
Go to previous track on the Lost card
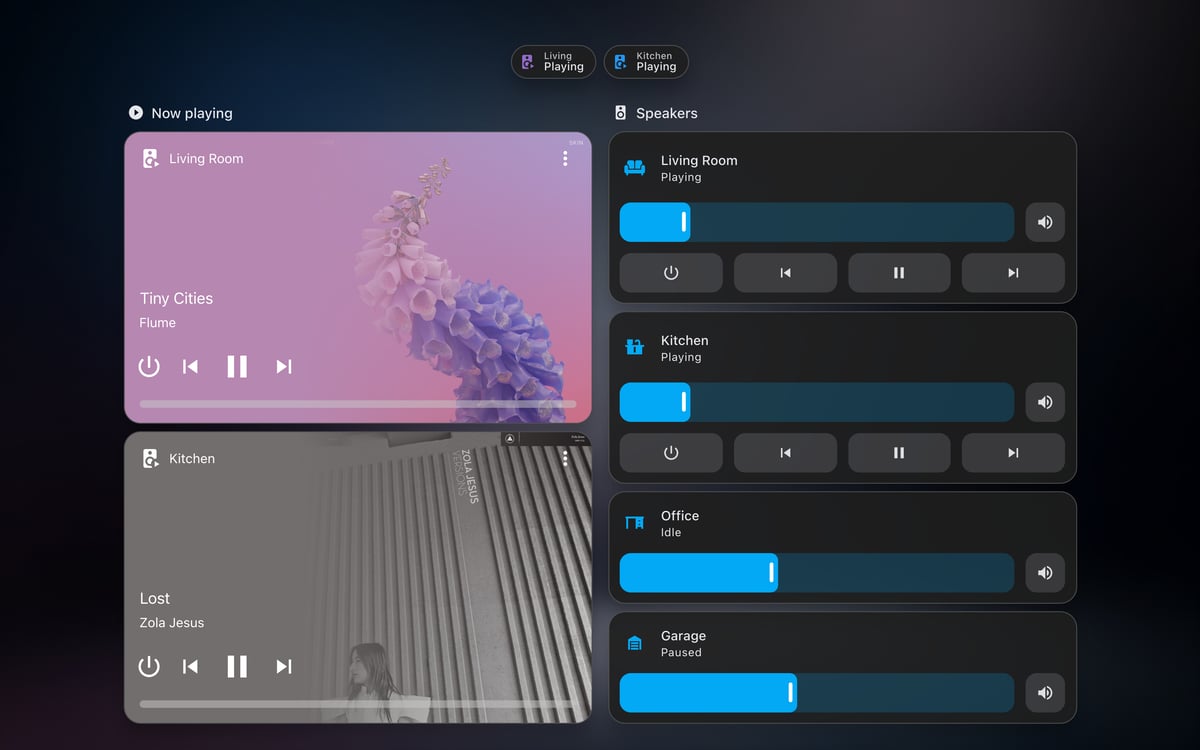[190, 666]
